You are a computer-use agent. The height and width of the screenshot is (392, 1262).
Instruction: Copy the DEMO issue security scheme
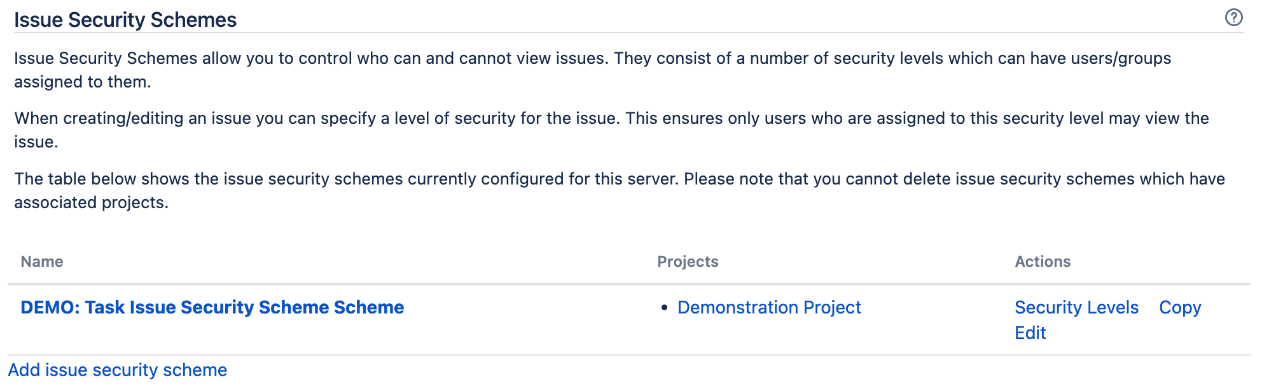[x=1180, y=307]
